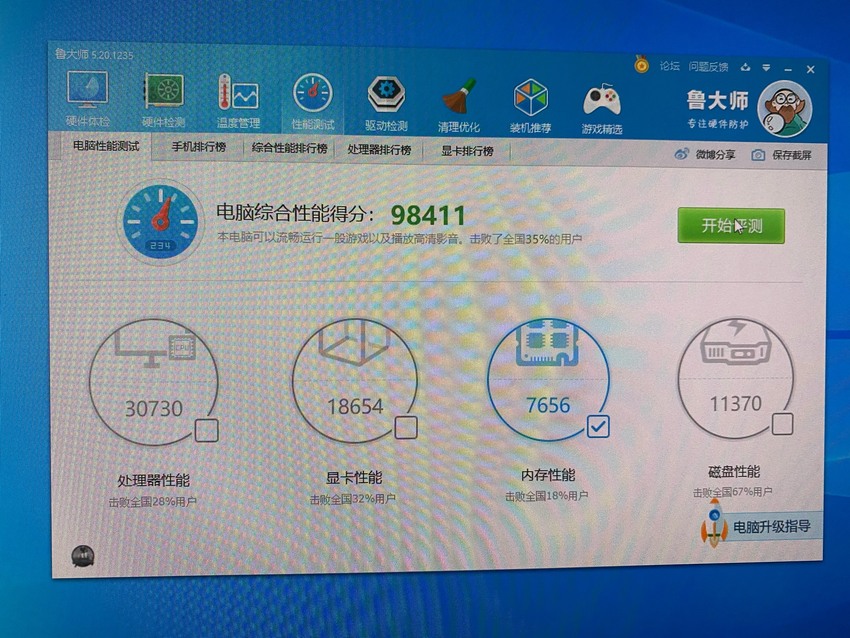Click the 鲁大师 mascot avatar

point(784,109)
